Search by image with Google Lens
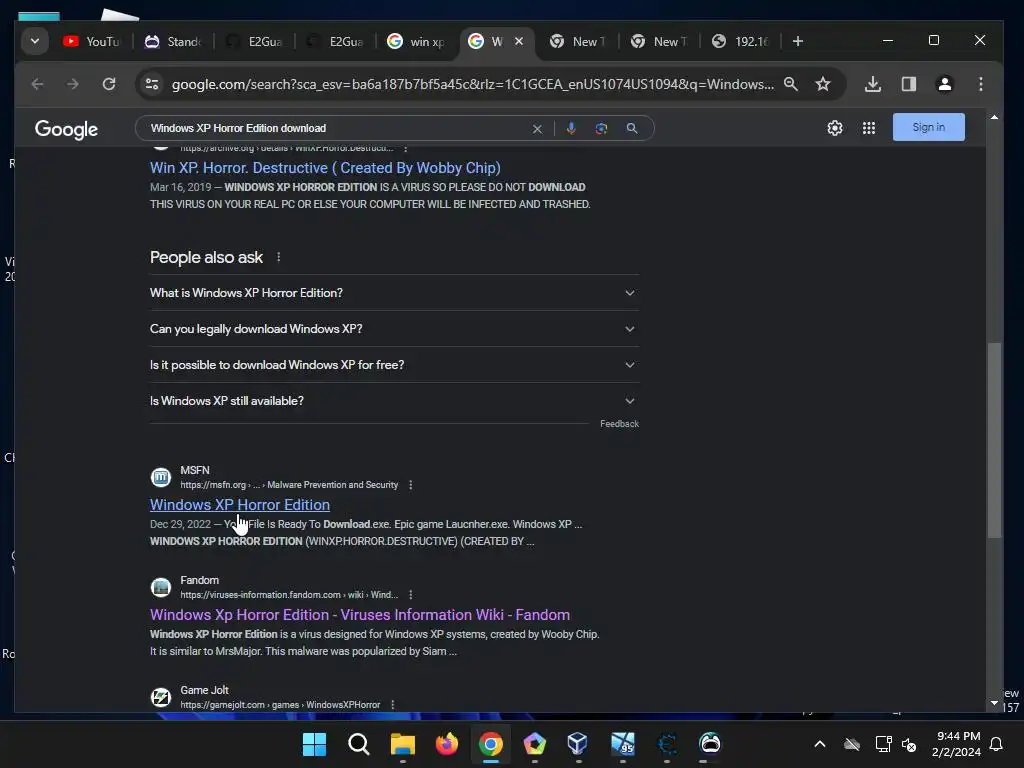1024x768 pixels. [x=601, y=129]
